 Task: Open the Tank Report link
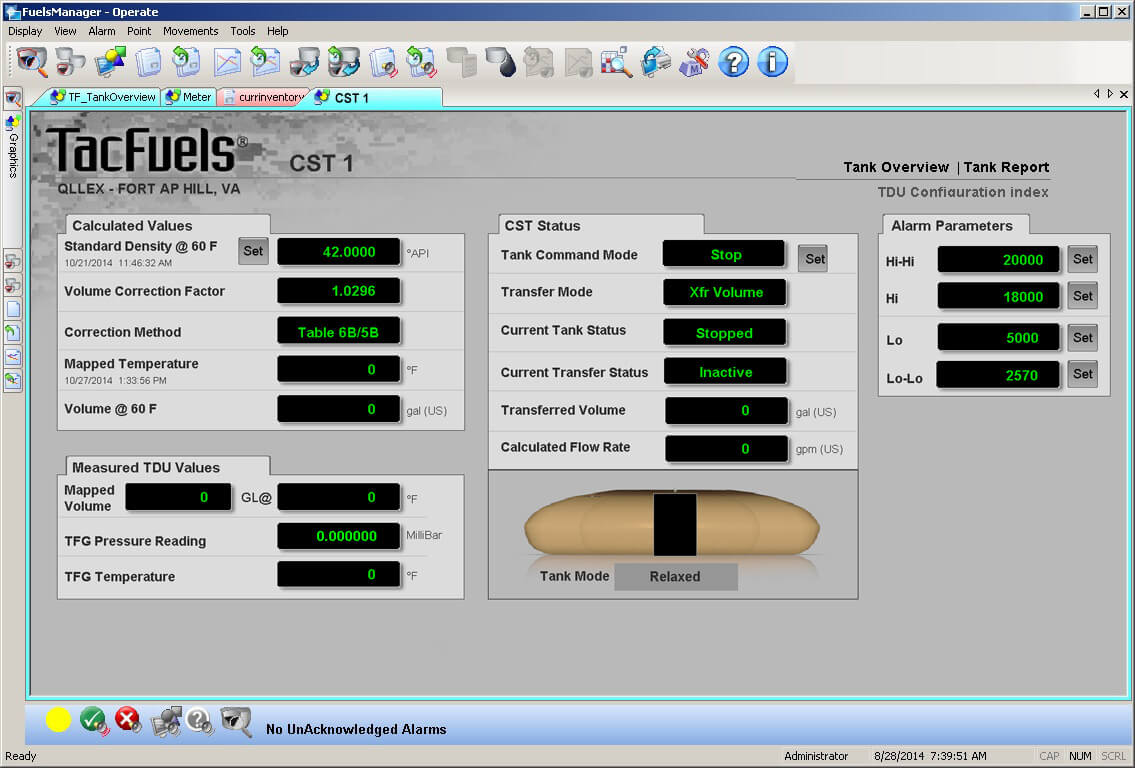pos(1006,167)
